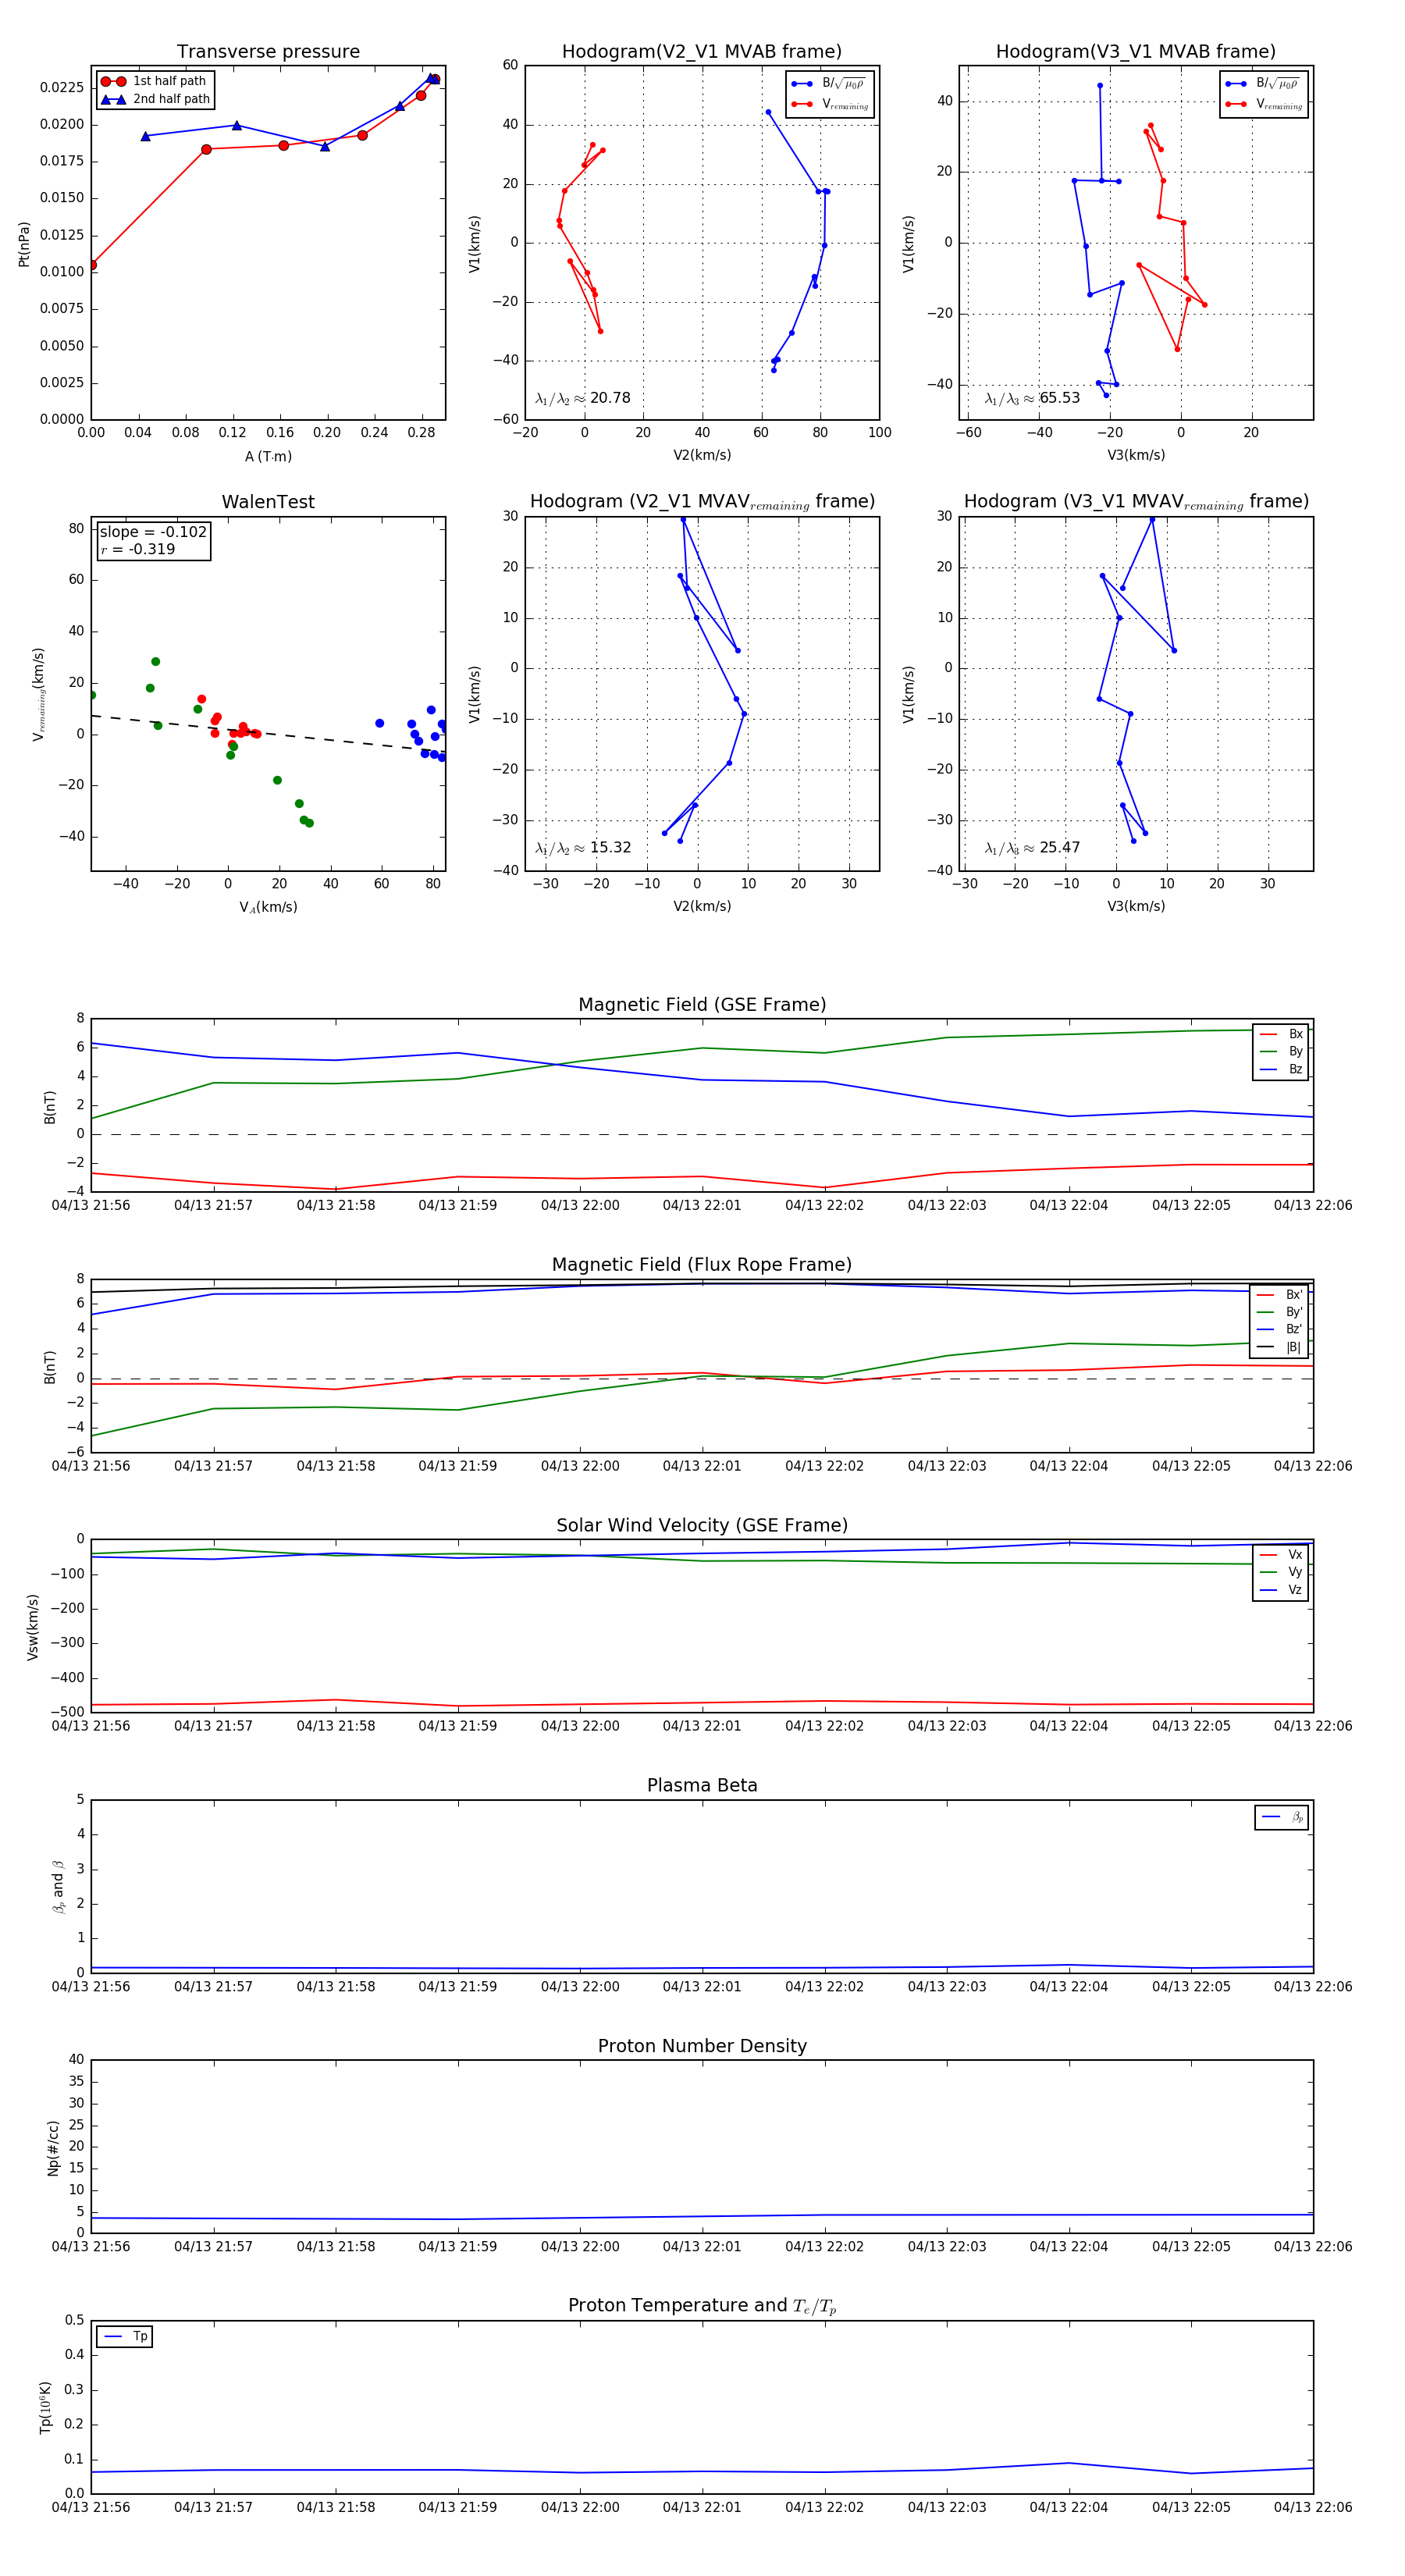
Task: Click "04/13 21:56" tick under Plasma Beta plot
Action: 91,1987
